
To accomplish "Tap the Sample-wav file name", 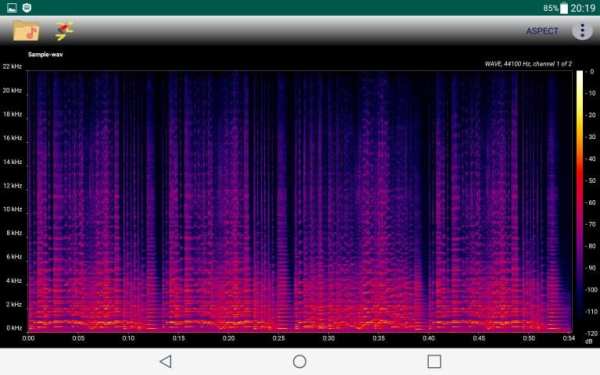I will [45, 54].
